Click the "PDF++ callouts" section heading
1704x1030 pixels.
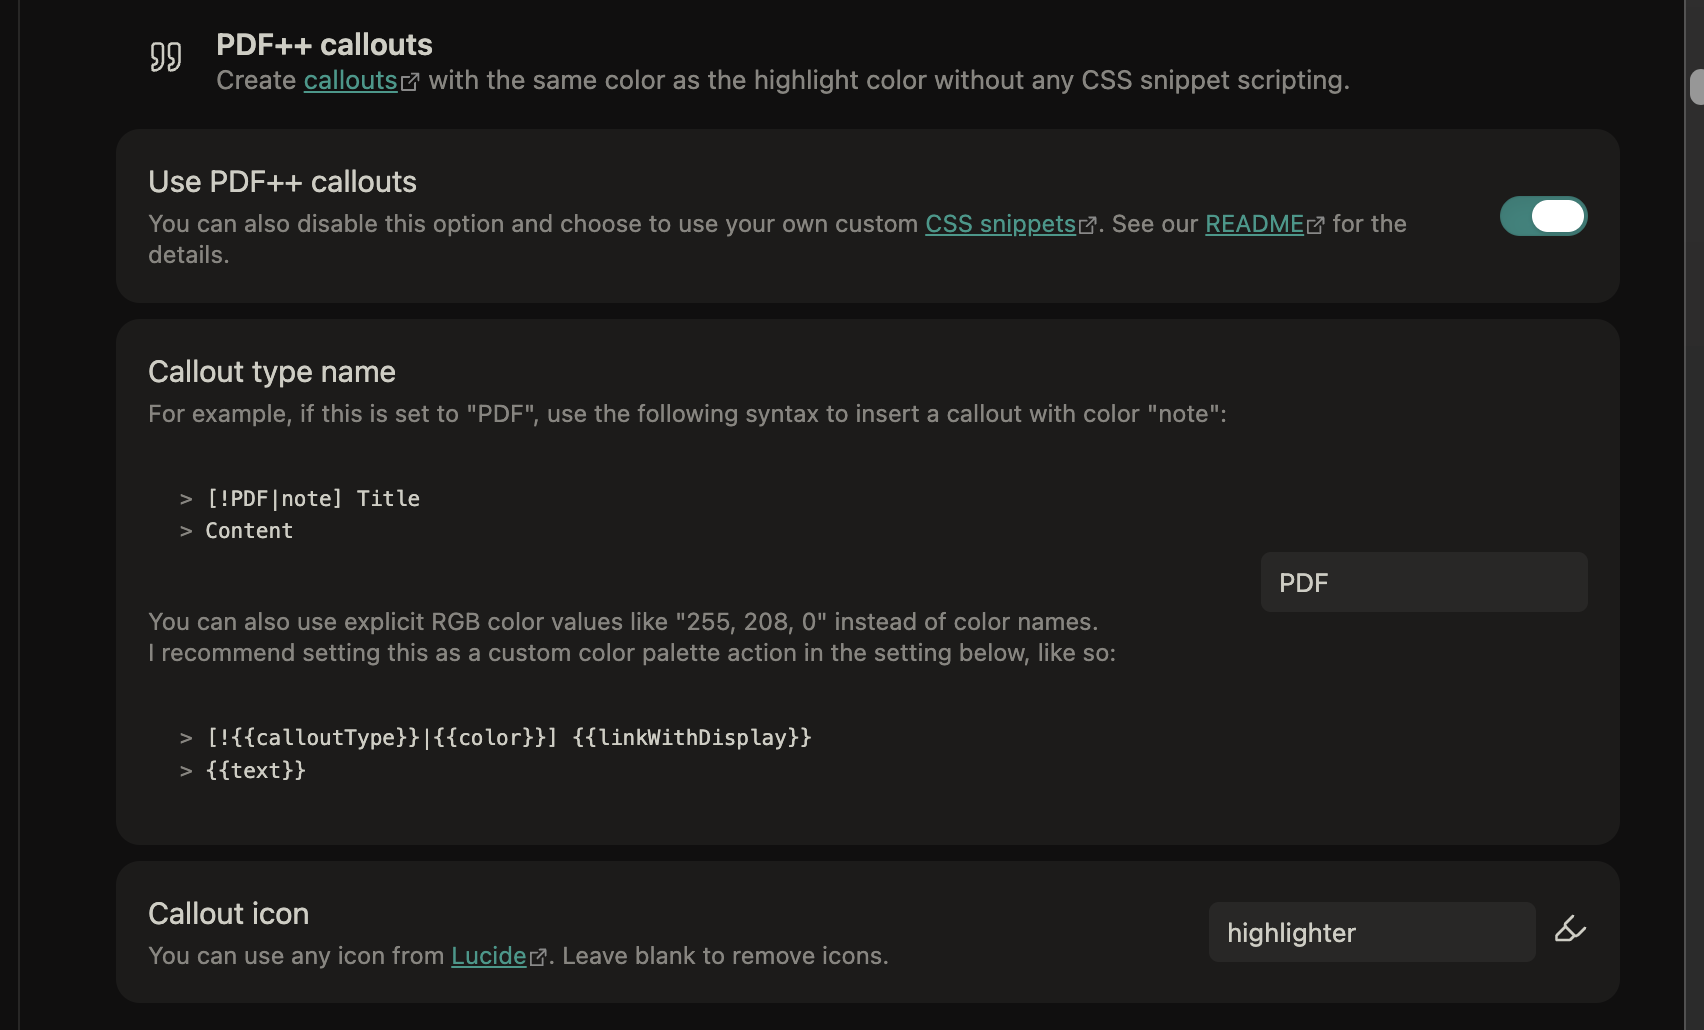324,45
